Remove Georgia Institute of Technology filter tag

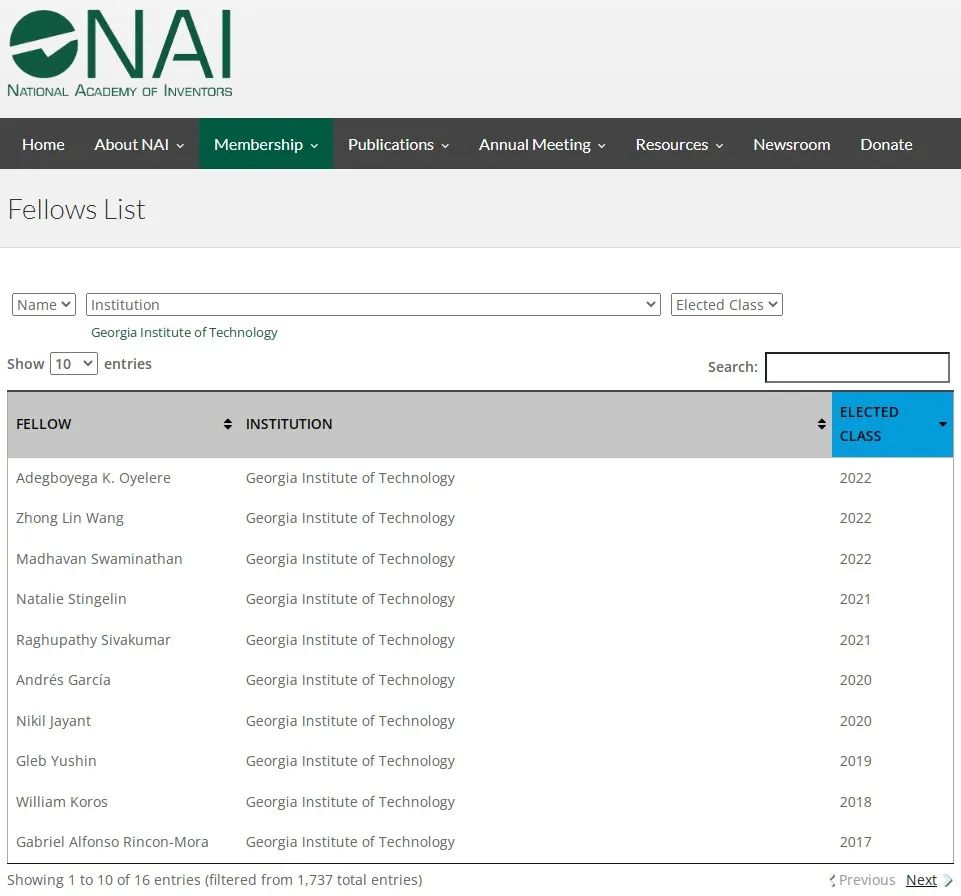[184, 332]
